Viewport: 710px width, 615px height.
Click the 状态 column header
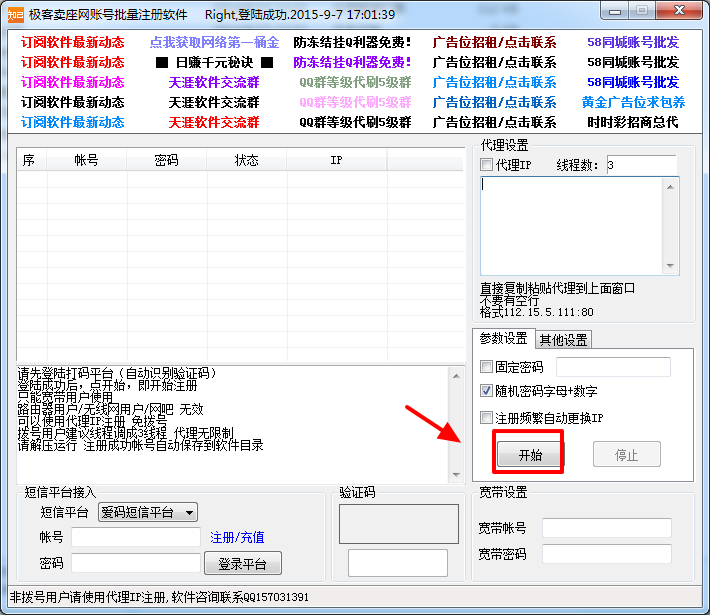coord(247,160)
